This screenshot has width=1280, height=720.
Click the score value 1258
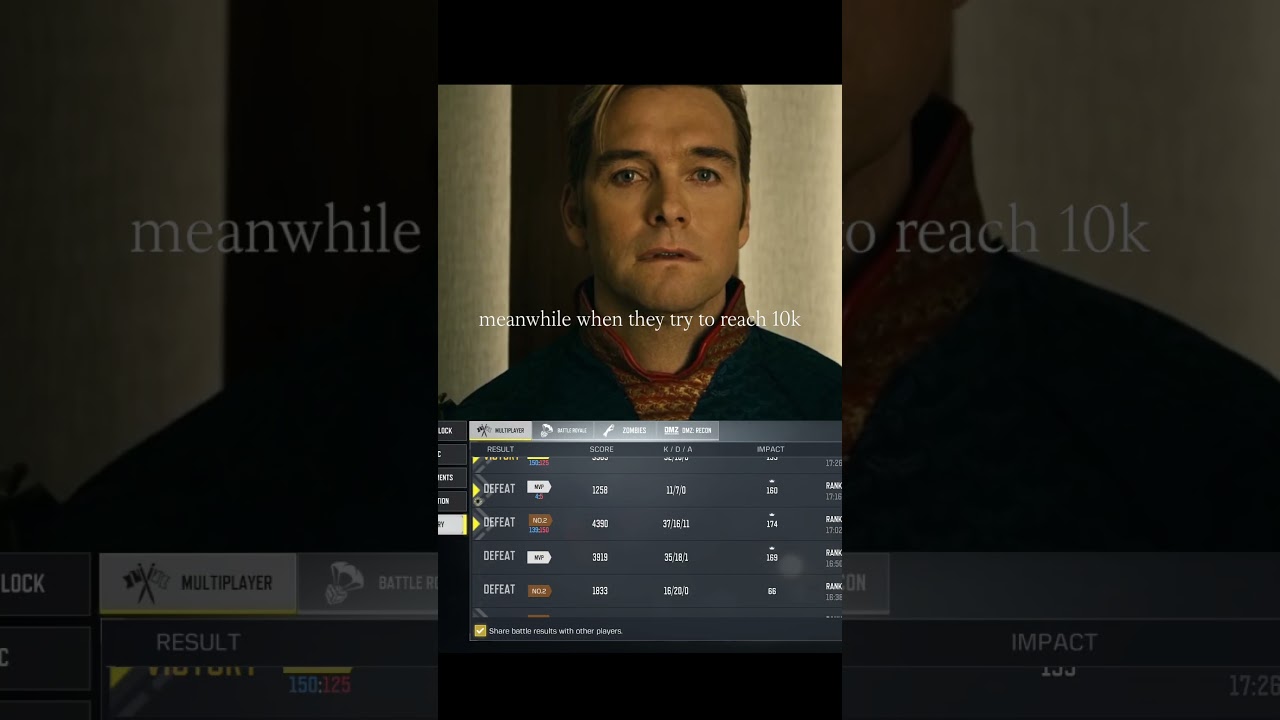click(599, 491)
